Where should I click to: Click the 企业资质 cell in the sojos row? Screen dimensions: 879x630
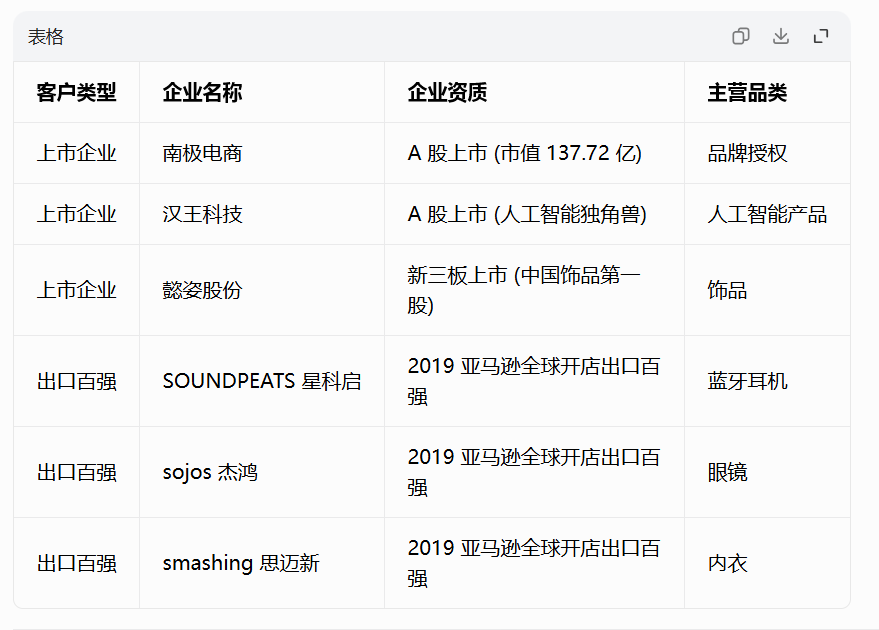click(534, 472)
